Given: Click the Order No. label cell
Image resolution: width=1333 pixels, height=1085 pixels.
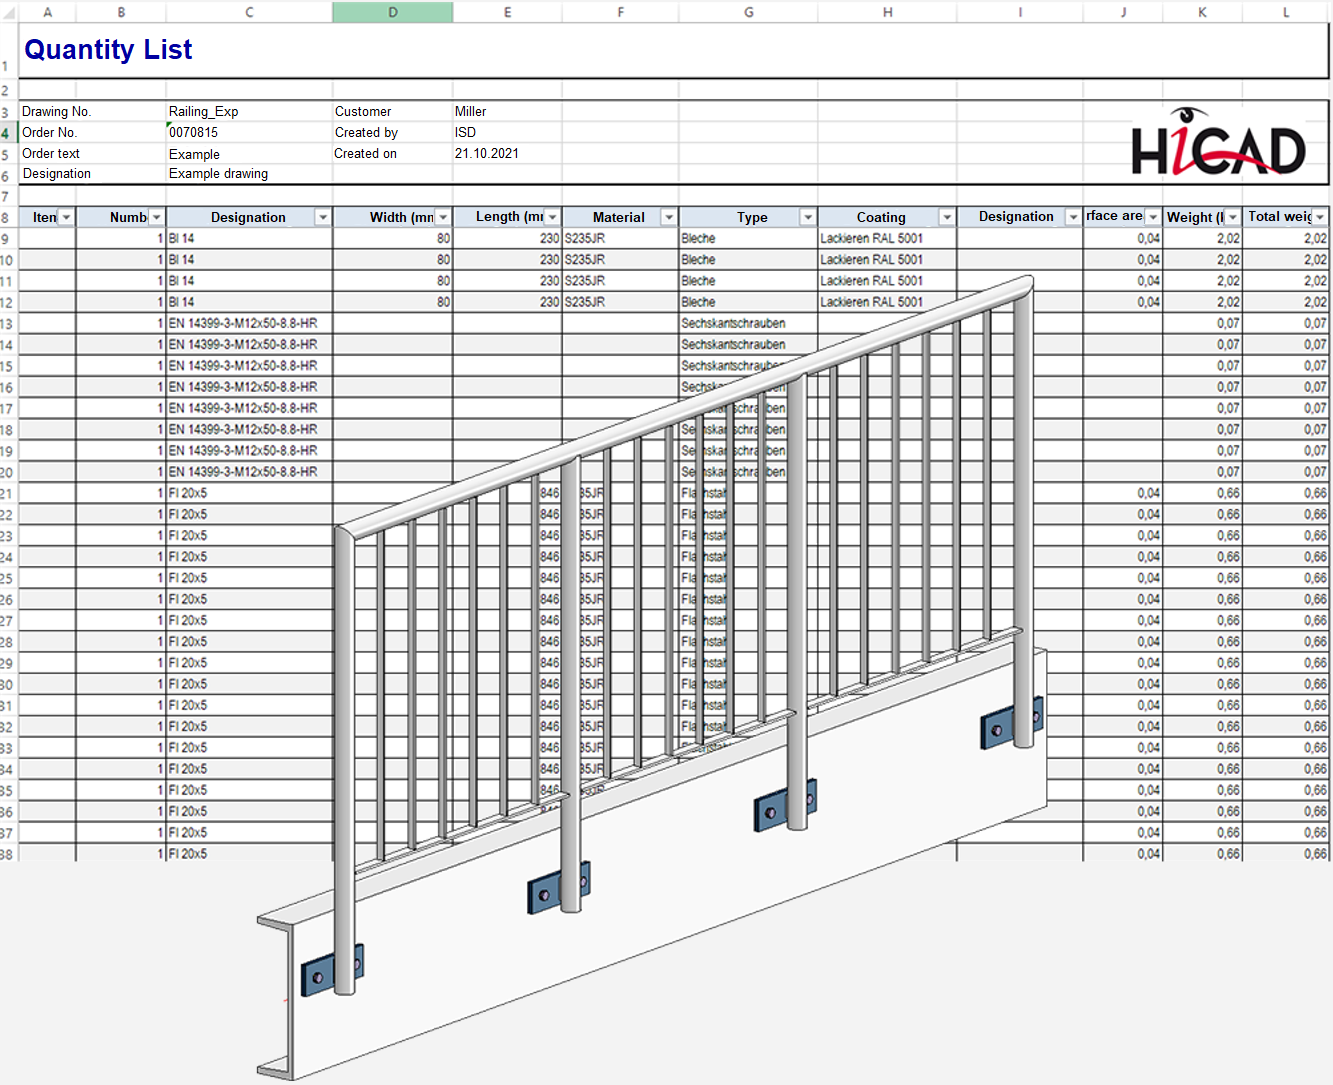Looking at the screenshot, I should pos(92,132).
